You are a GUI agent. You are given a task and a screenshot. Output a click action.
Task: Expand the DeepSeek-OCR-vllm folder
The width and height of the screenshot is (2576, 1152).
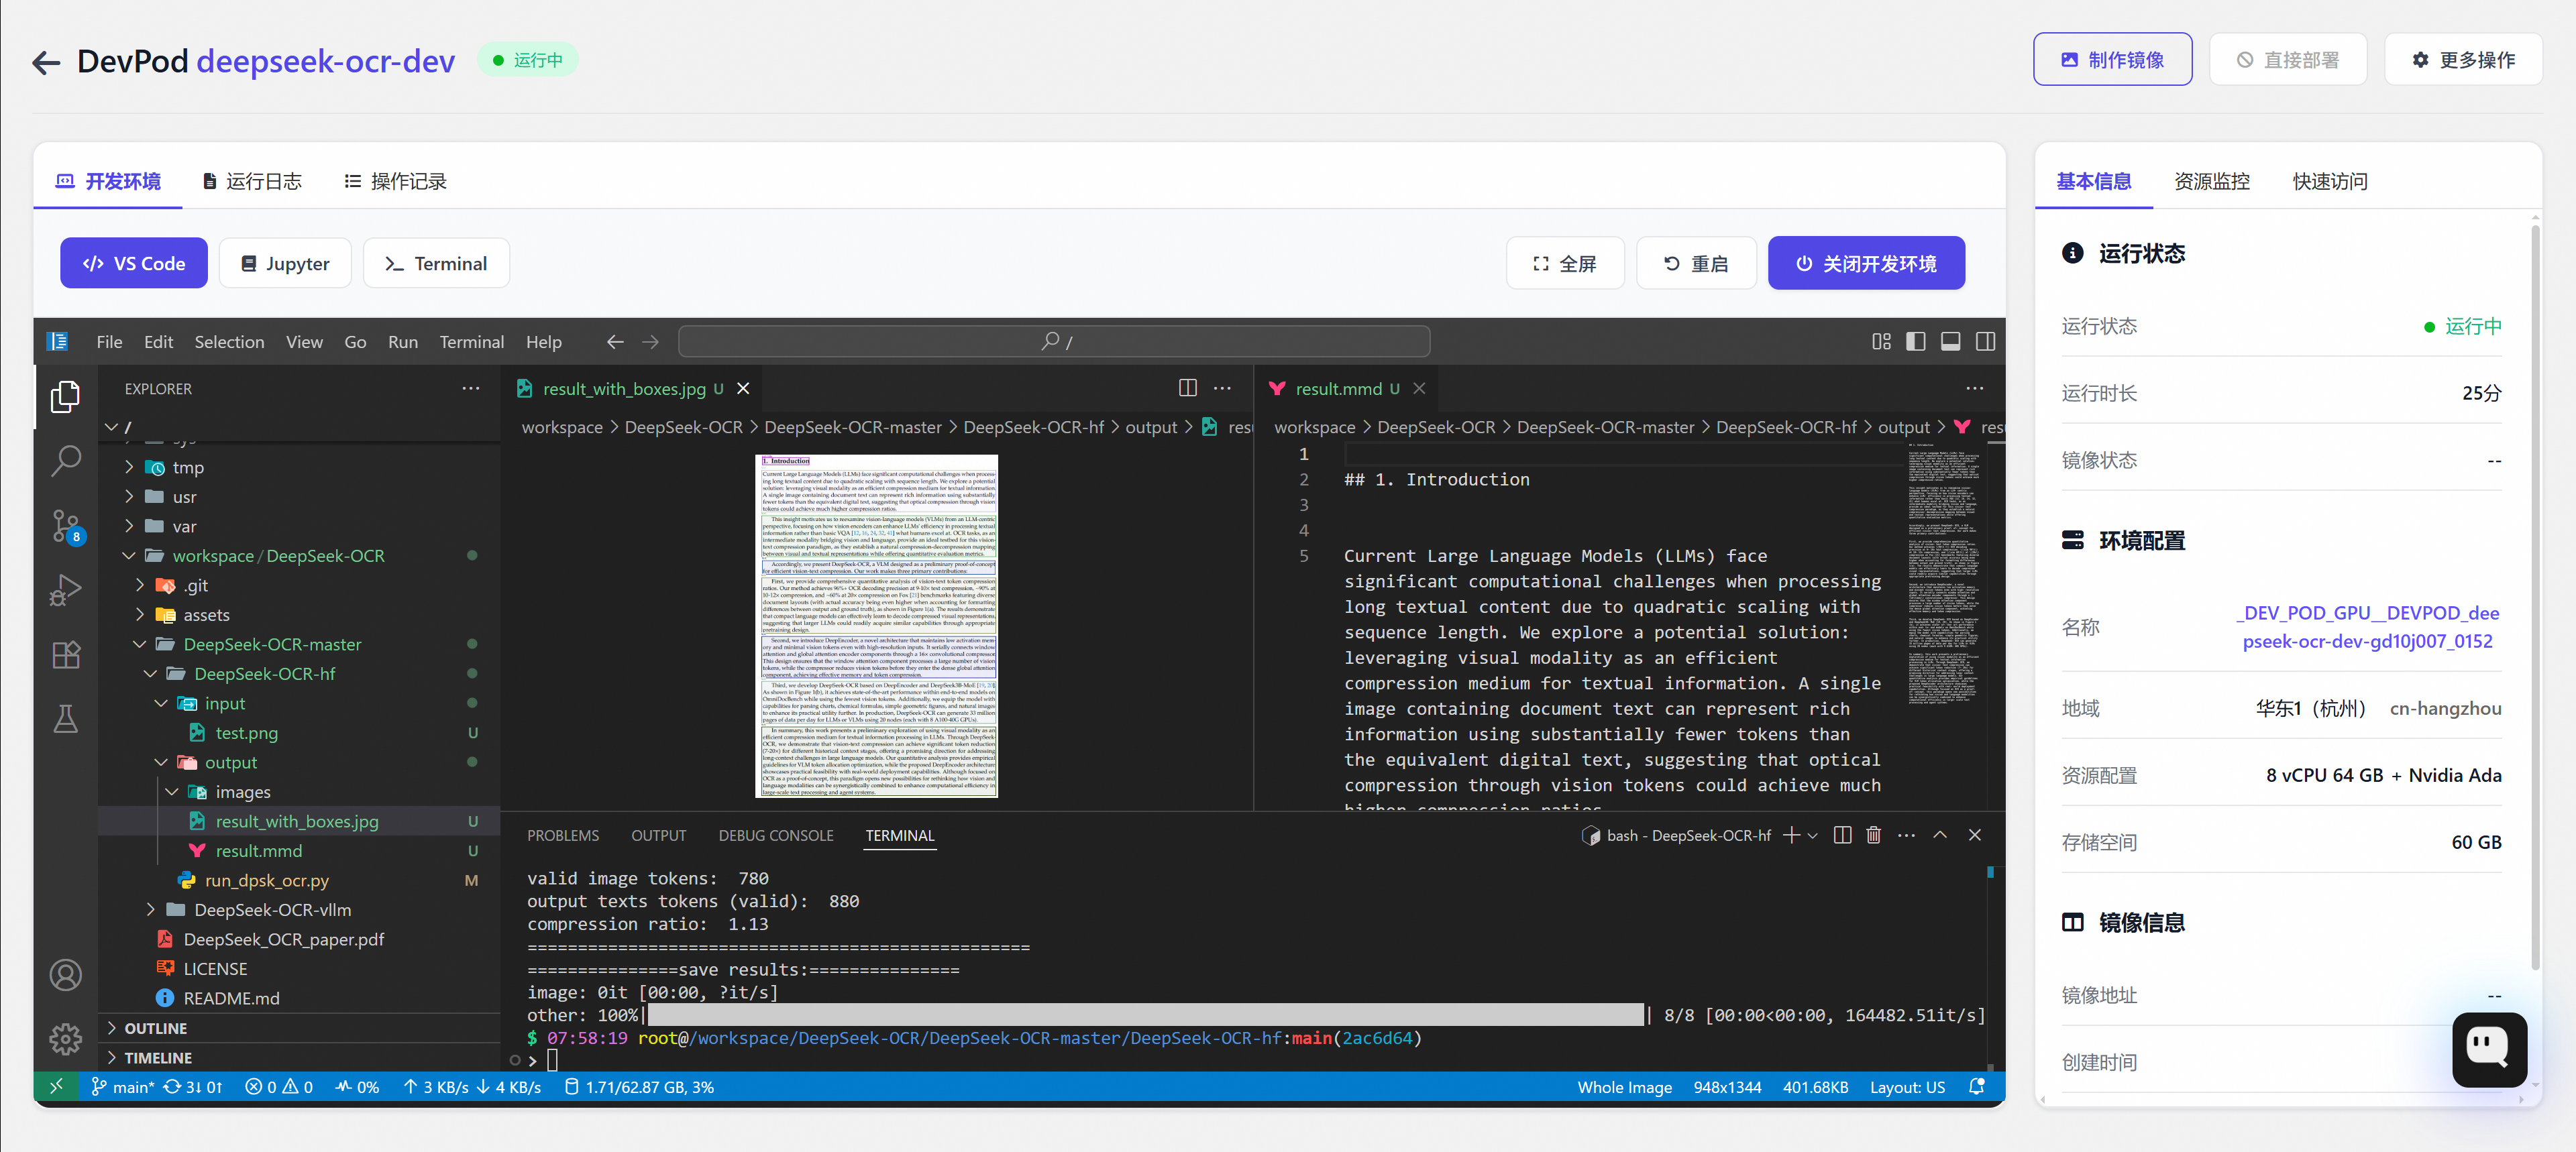272,910
